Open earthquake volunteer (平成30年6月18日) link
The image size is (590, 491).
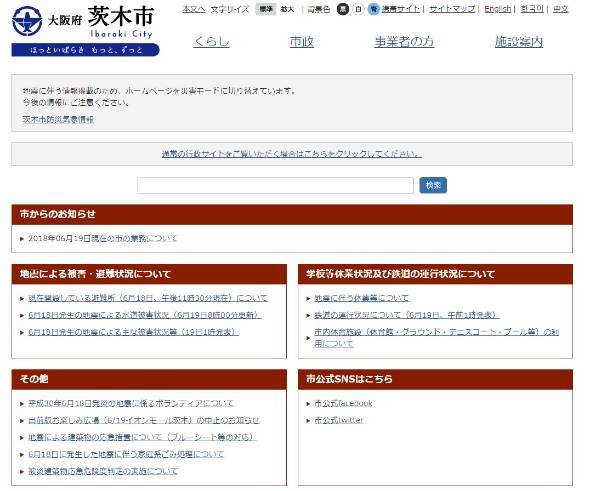131,403
